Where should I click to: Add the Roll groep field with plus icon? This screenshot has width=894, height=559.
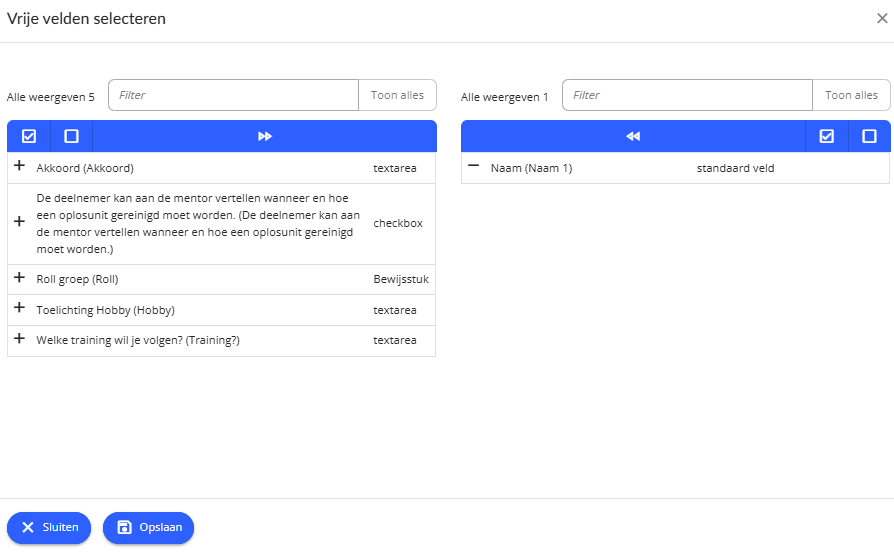point(19,277)
